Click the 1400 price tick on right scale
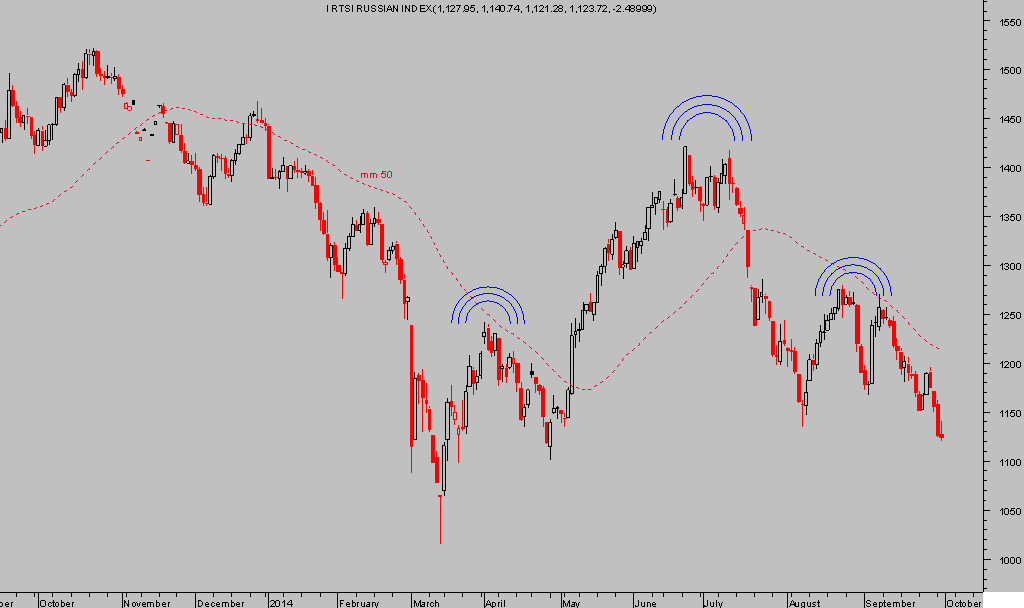Image resolution: width=1024 pixels, height=608 pixels. (x=1005, y=169)
